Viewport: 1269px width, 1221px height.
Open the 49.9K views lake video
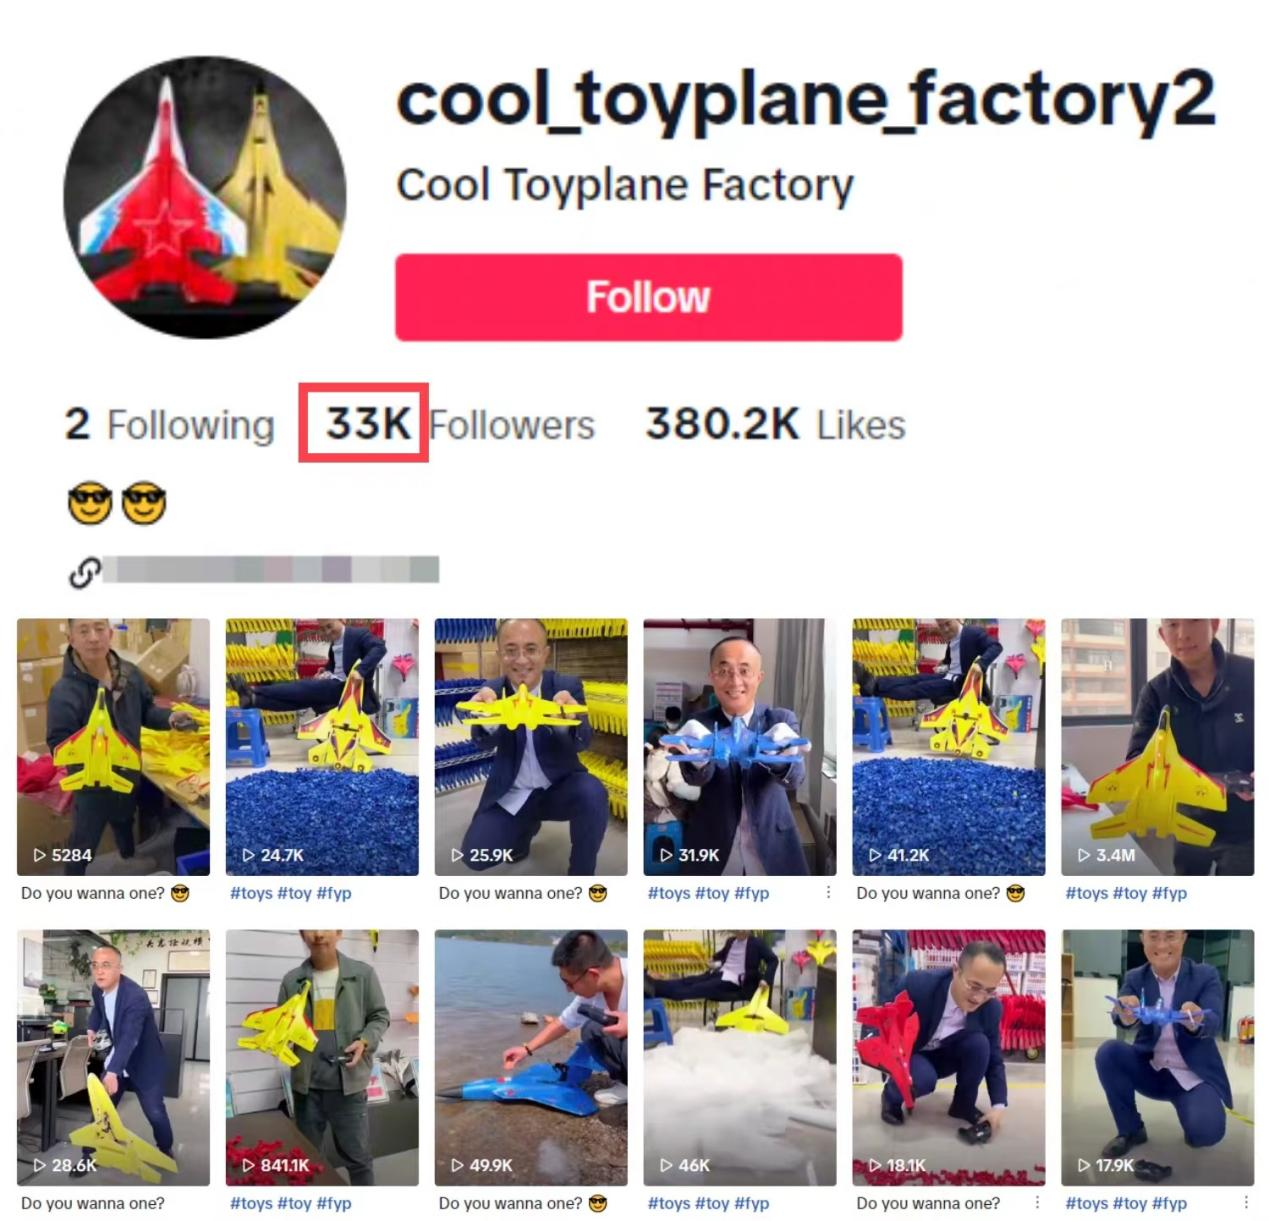coord(531,1058)
